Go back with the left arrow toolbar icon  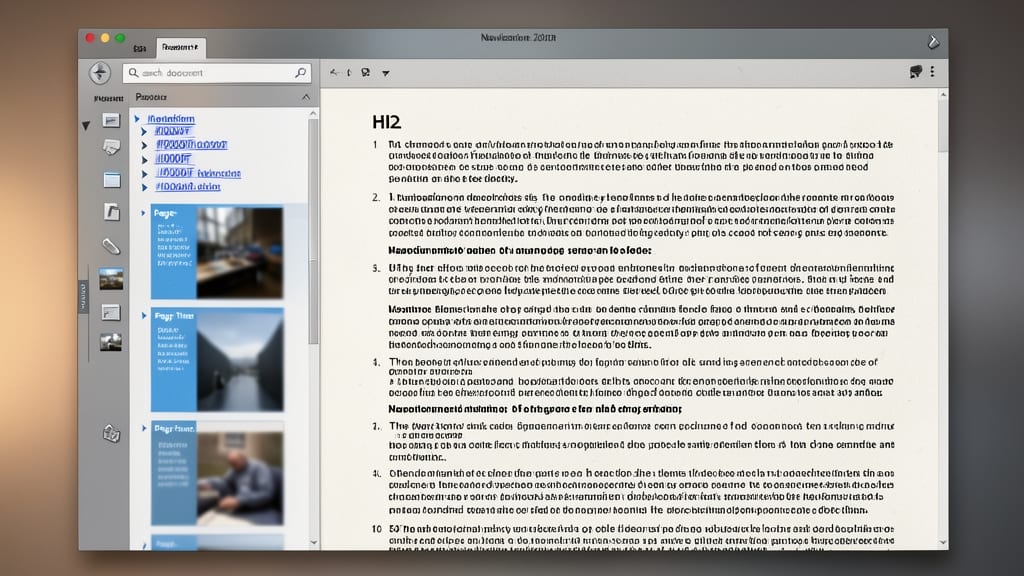click(334, 72)
